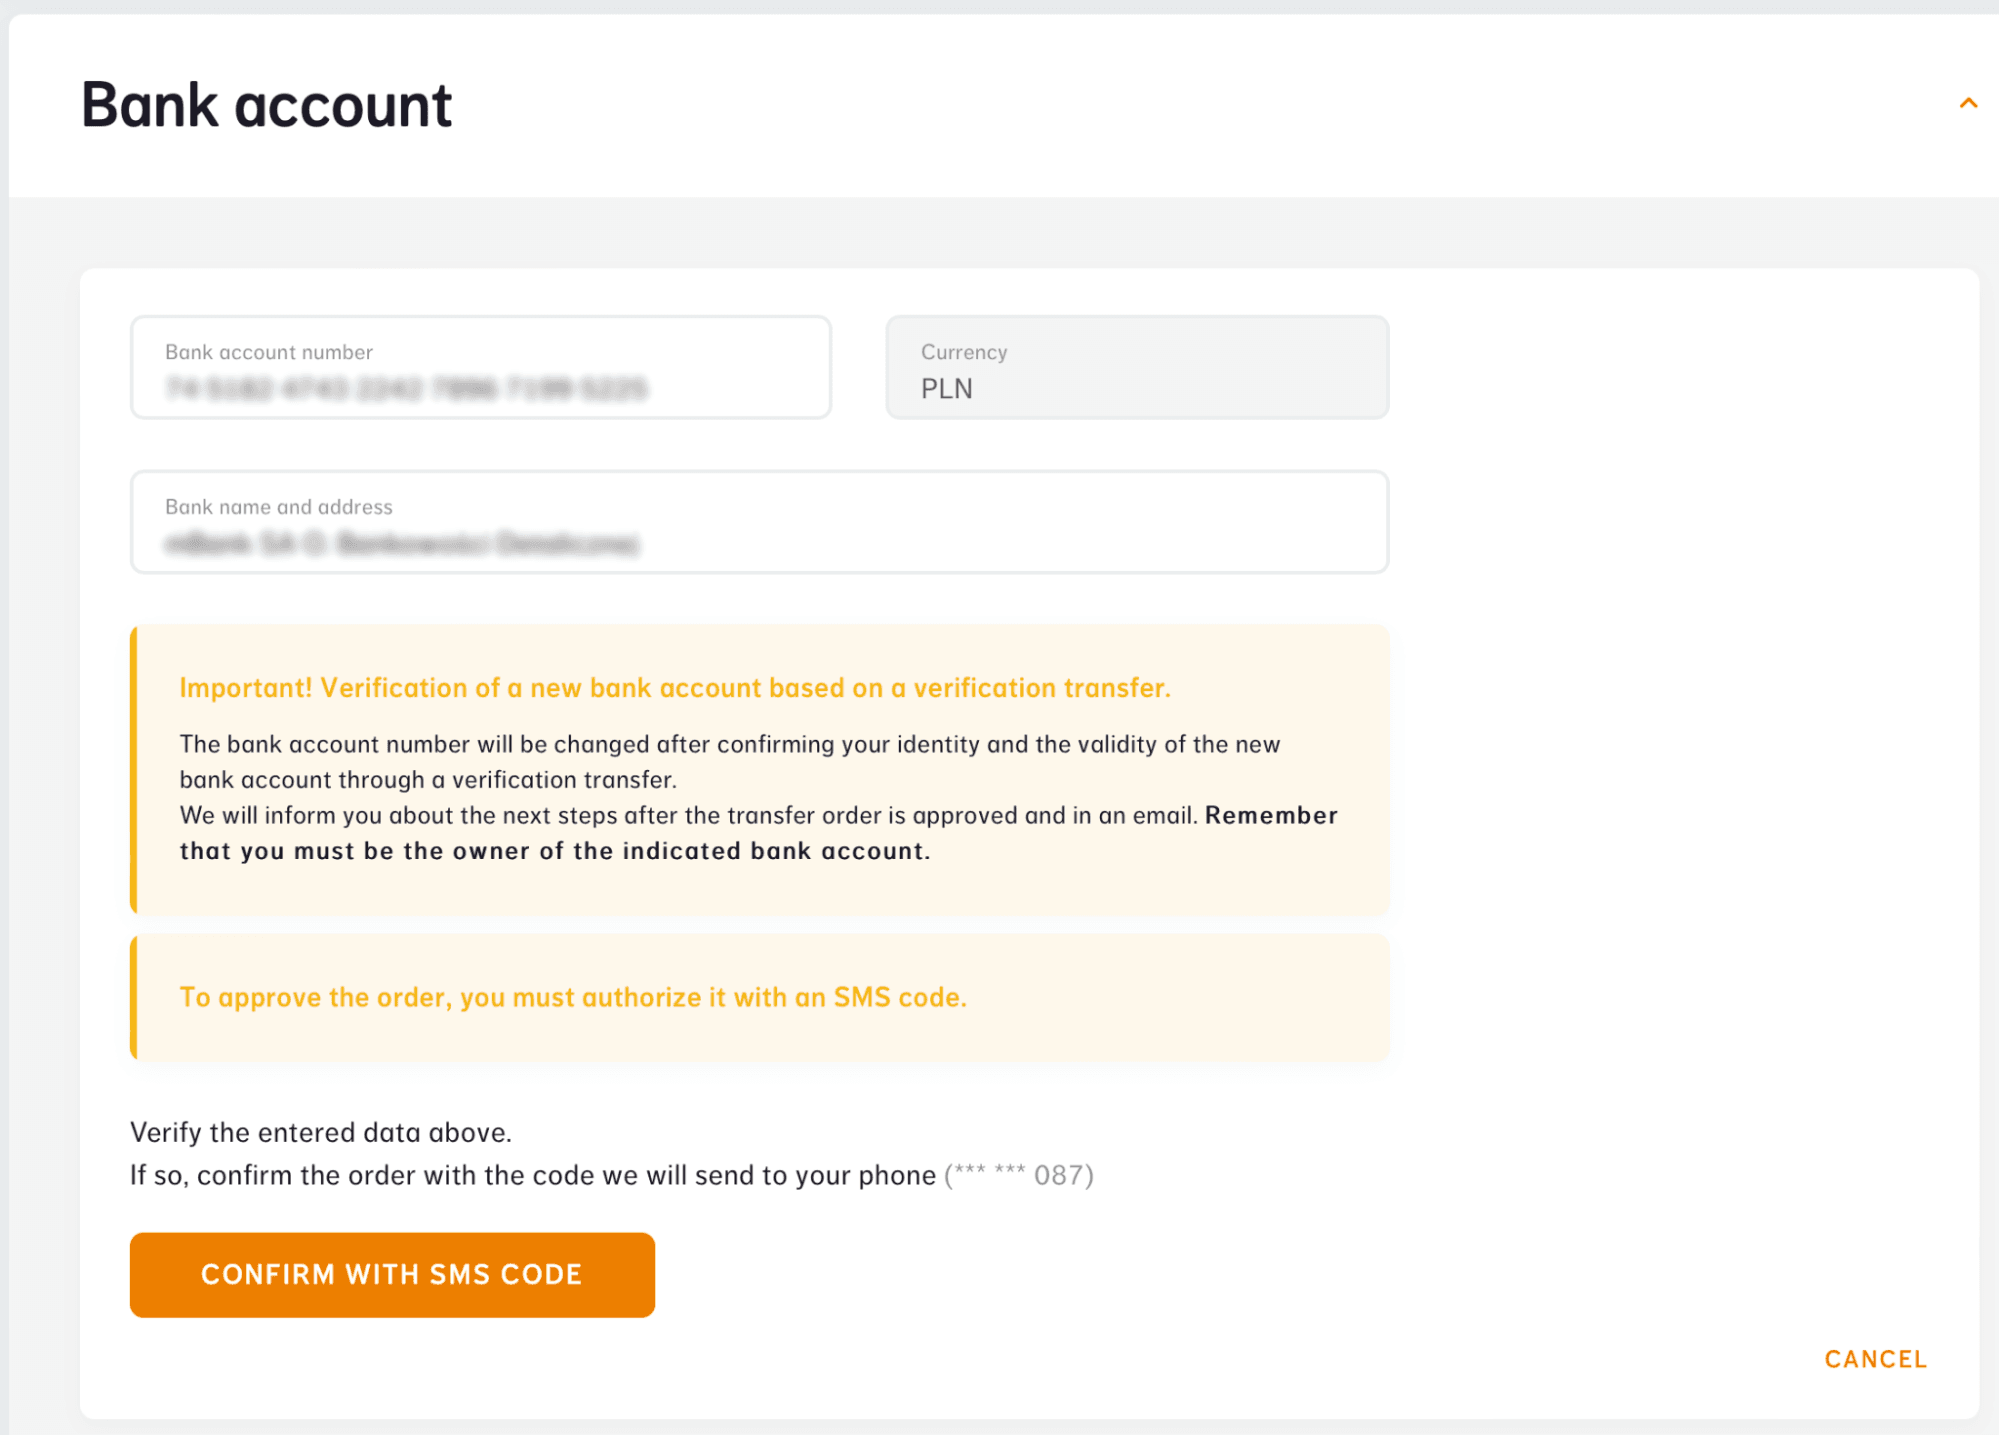The width and height of the screenshot is (1999, 1435).
Task: Click the 'Bank name and address' label
Action: point(278,507)
